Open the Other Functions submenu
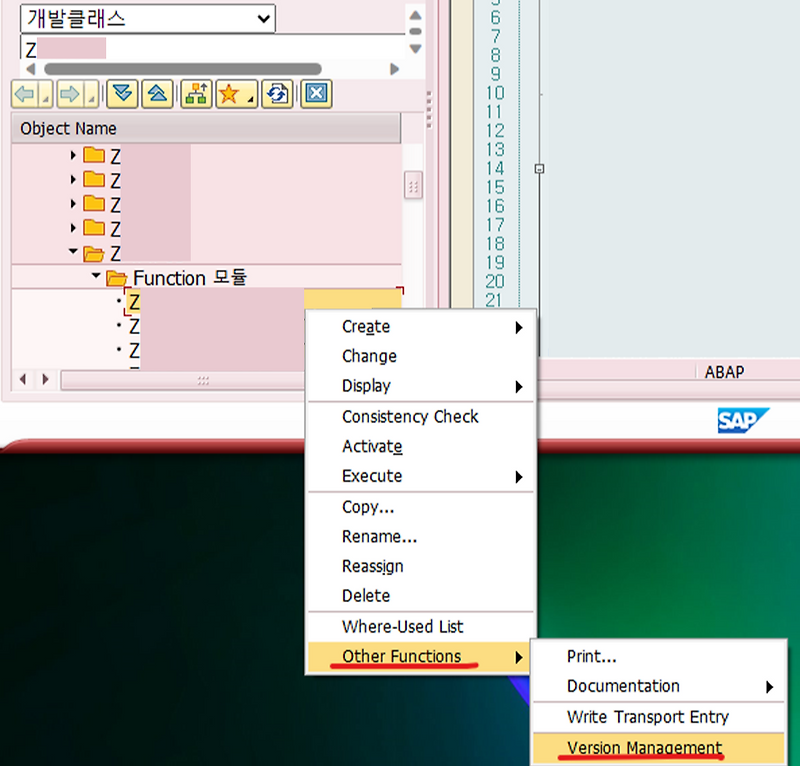Image resolution: width=800 pixels, height=766 pixels. (x=400, y=657)
